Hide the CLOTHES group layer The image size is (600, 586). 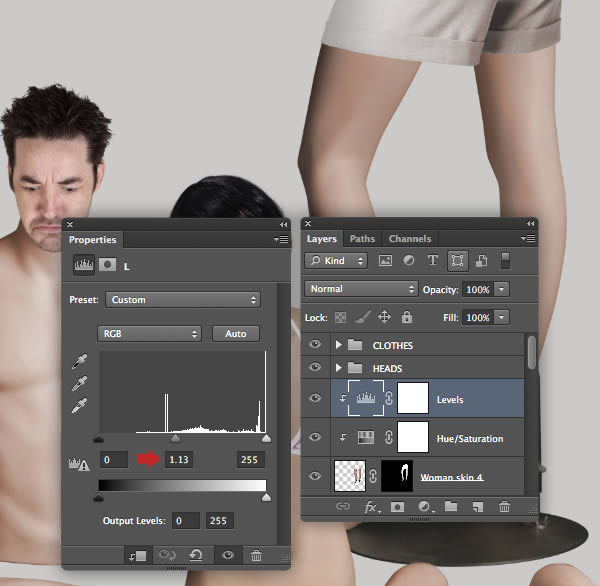[316, 345]
